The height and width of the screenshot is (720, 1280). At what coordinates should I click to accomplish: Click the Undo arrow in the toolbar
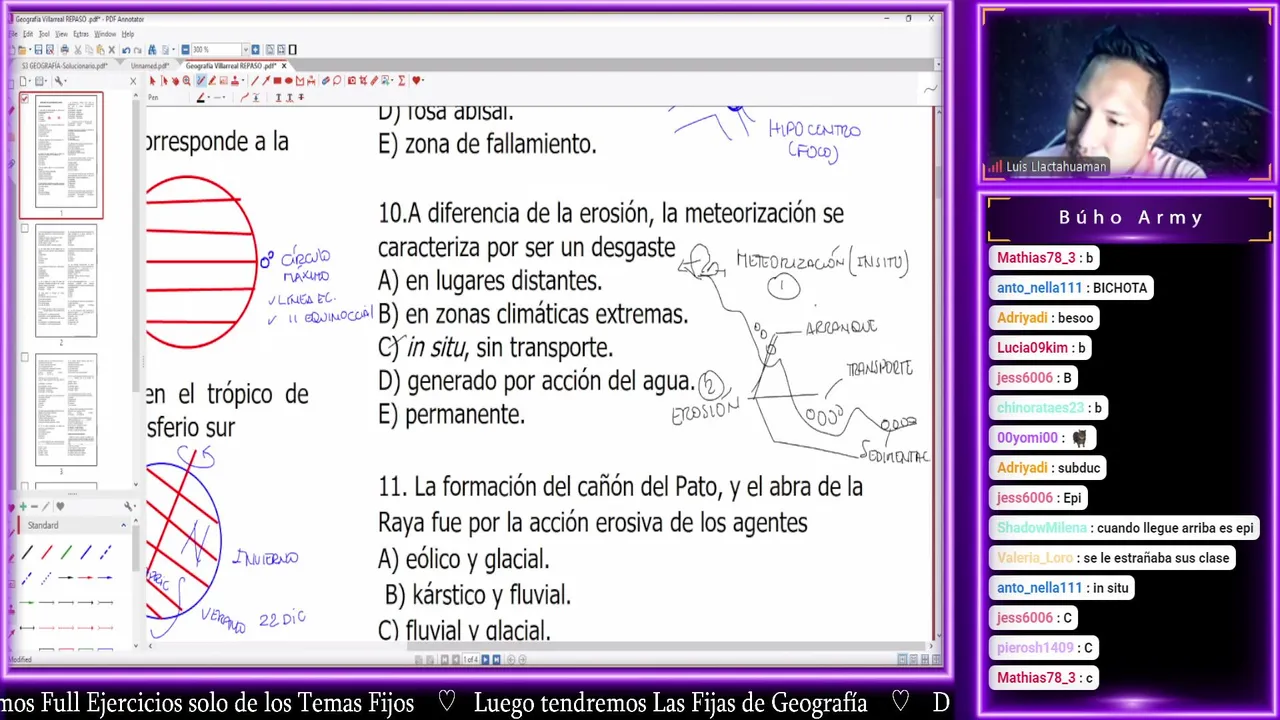(x=126, y=50)
